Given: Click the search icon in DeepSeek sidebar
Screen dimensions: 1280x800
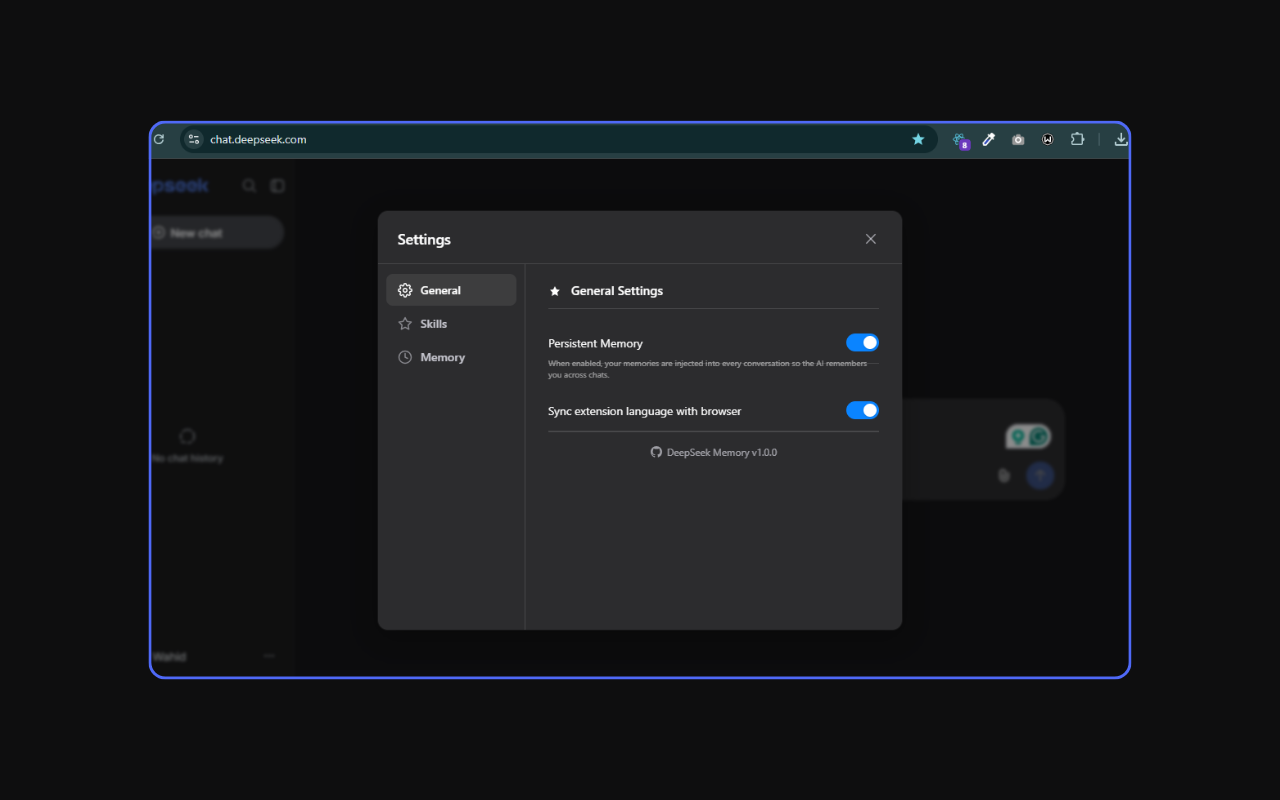Looking at the screenshot, I should [249, 186].
